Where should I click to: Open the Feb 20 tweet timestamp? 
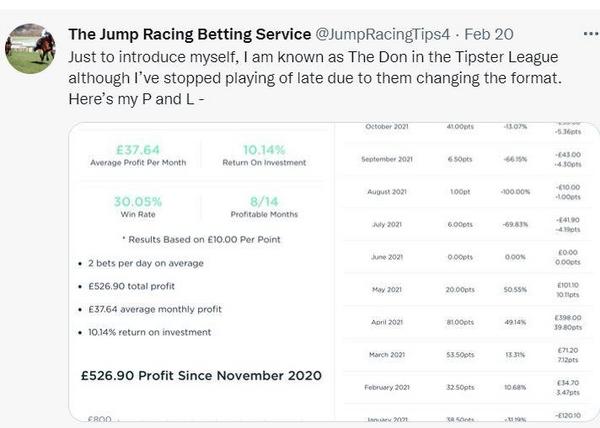(x=489, y=34)
